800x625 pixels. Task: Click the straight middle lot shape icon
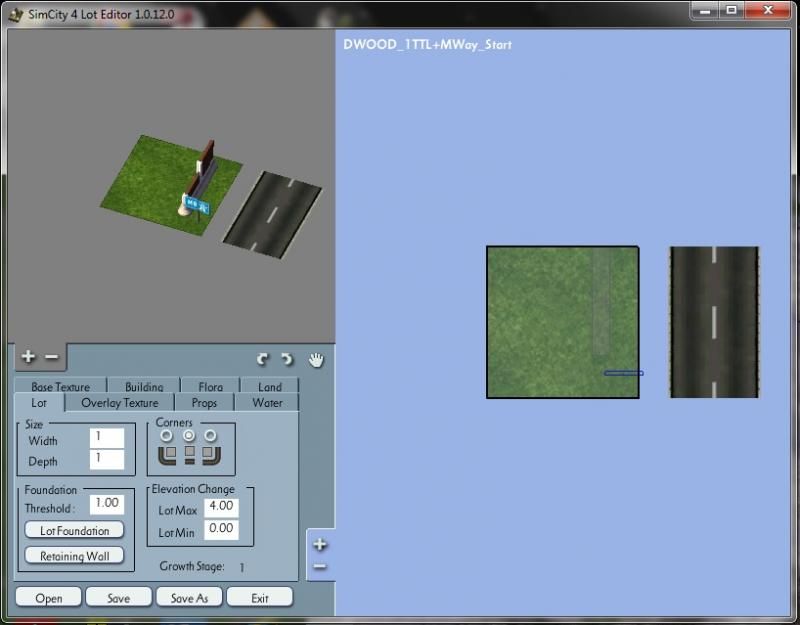(190, 455)
